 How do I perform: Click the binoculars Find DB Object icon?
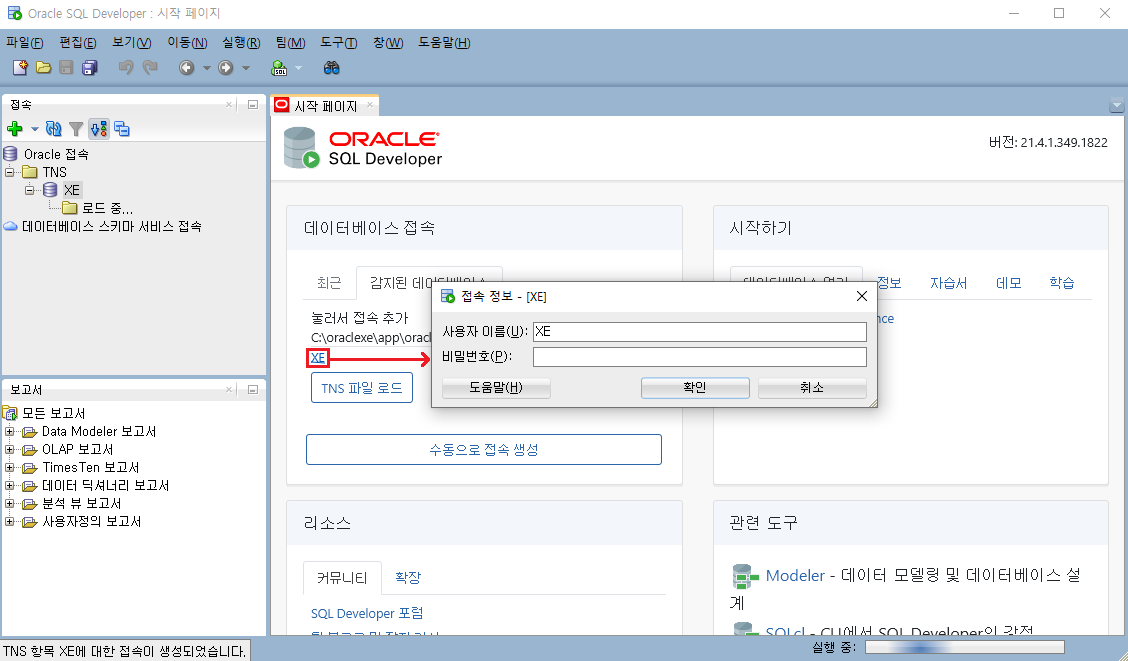[332, 68]
